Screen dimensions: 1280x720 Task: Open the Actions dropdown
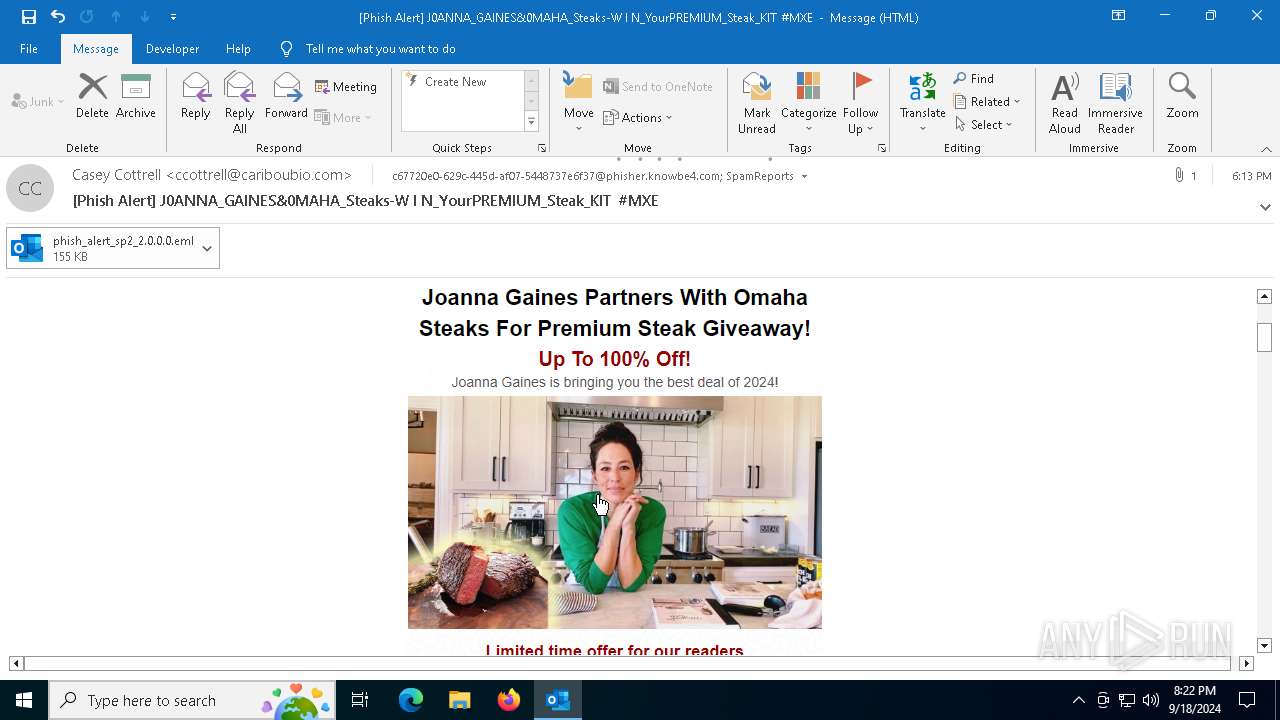(638, 117)
